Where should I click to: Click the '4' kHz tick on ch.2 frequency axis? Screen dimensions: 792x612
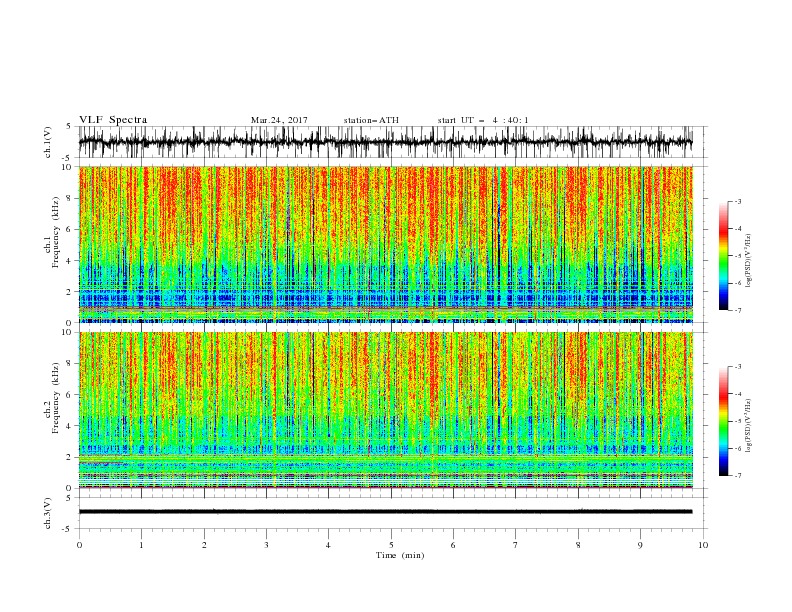(70, 426)
